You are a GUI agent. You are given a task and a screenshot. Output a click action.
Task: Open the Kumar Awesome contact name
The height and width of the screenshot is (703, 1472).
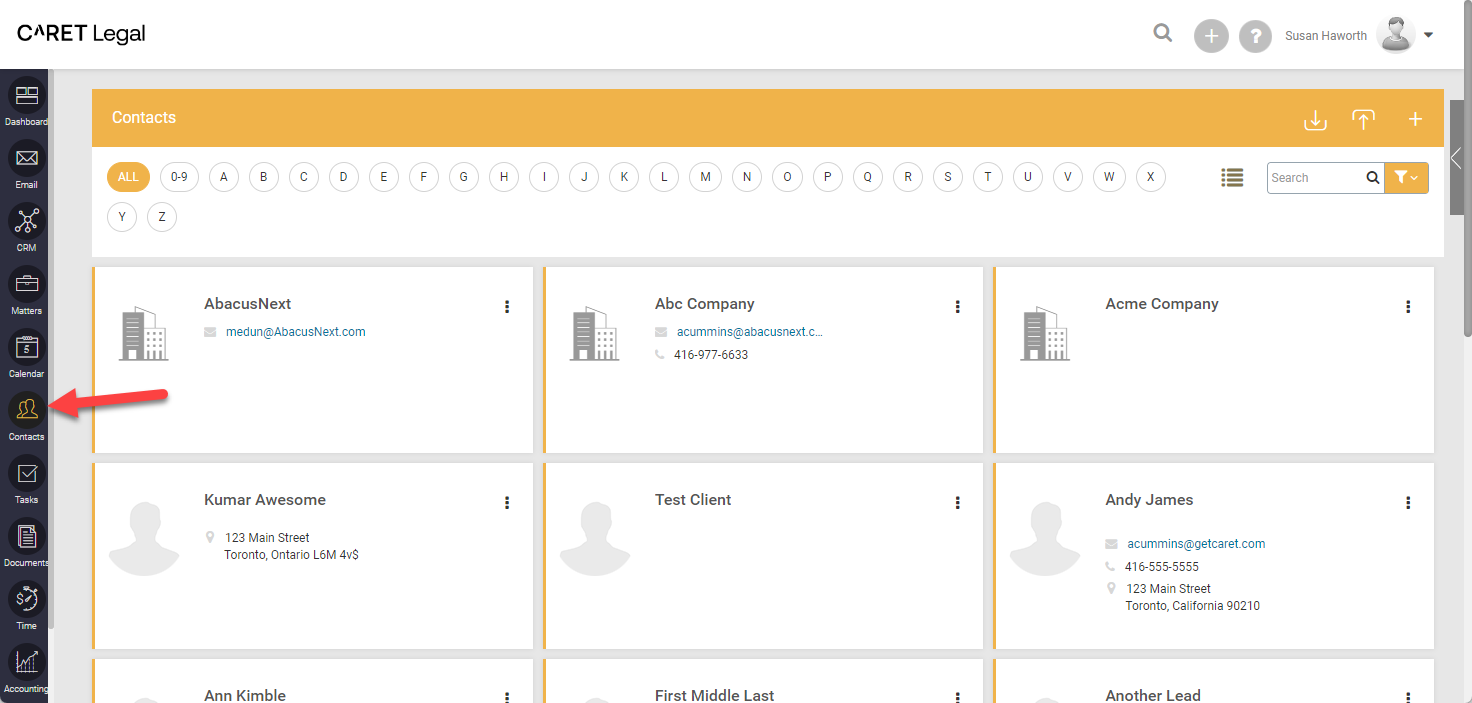click(265, 500)
